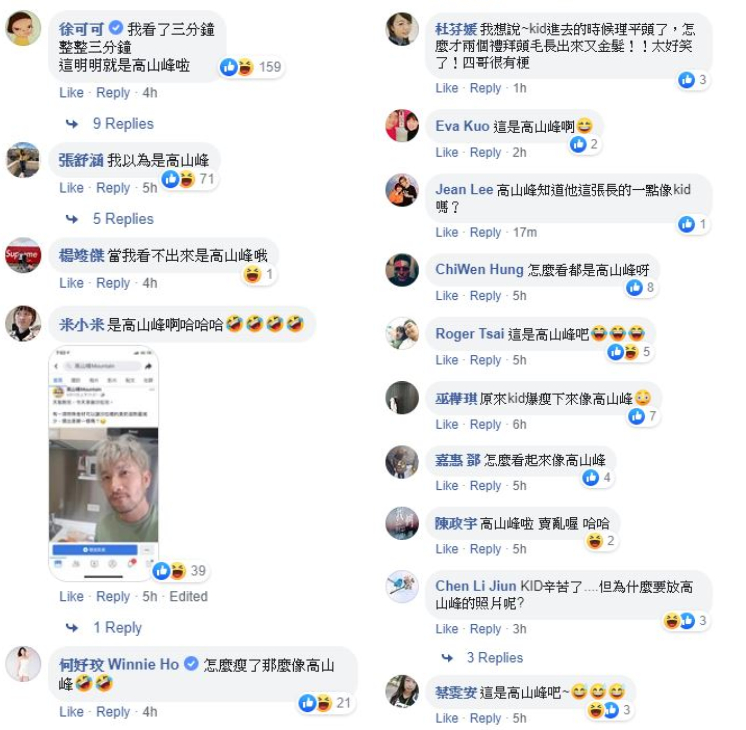Open Eva Kuo's profile picture
The image size is (746, 730).
[402, 126]
